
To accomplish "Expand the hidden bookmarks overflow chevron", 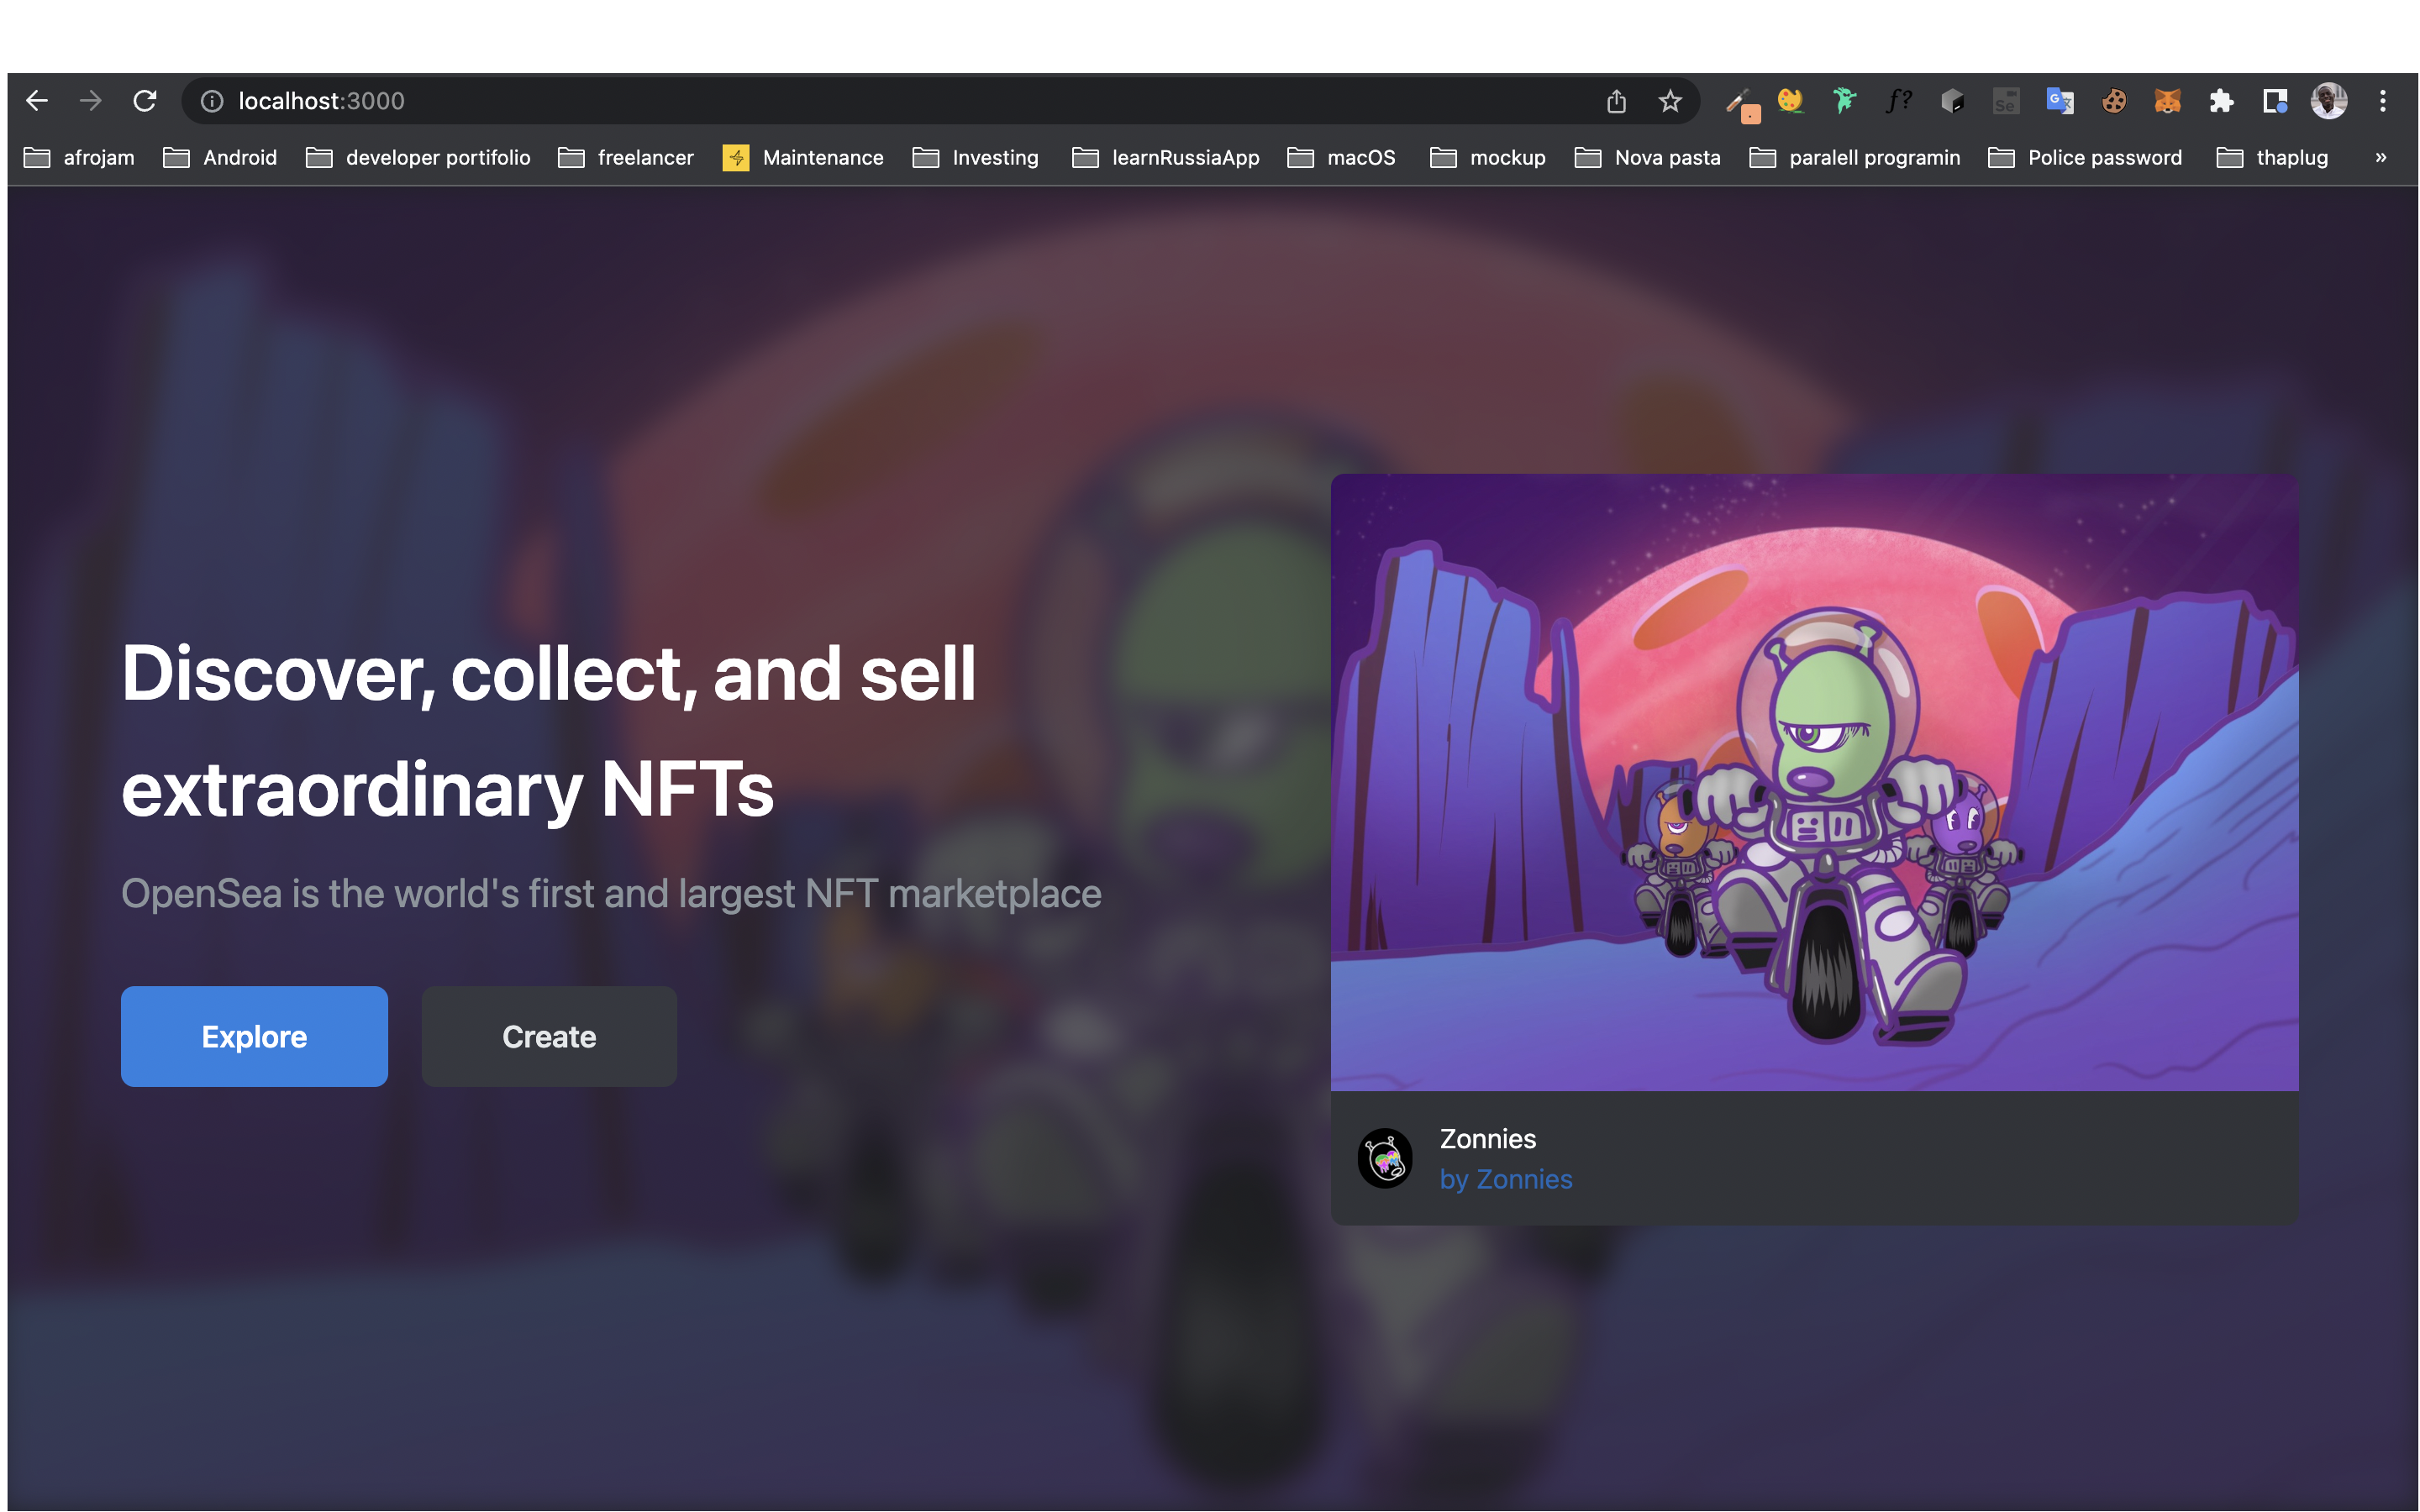I will [2381, 158].
